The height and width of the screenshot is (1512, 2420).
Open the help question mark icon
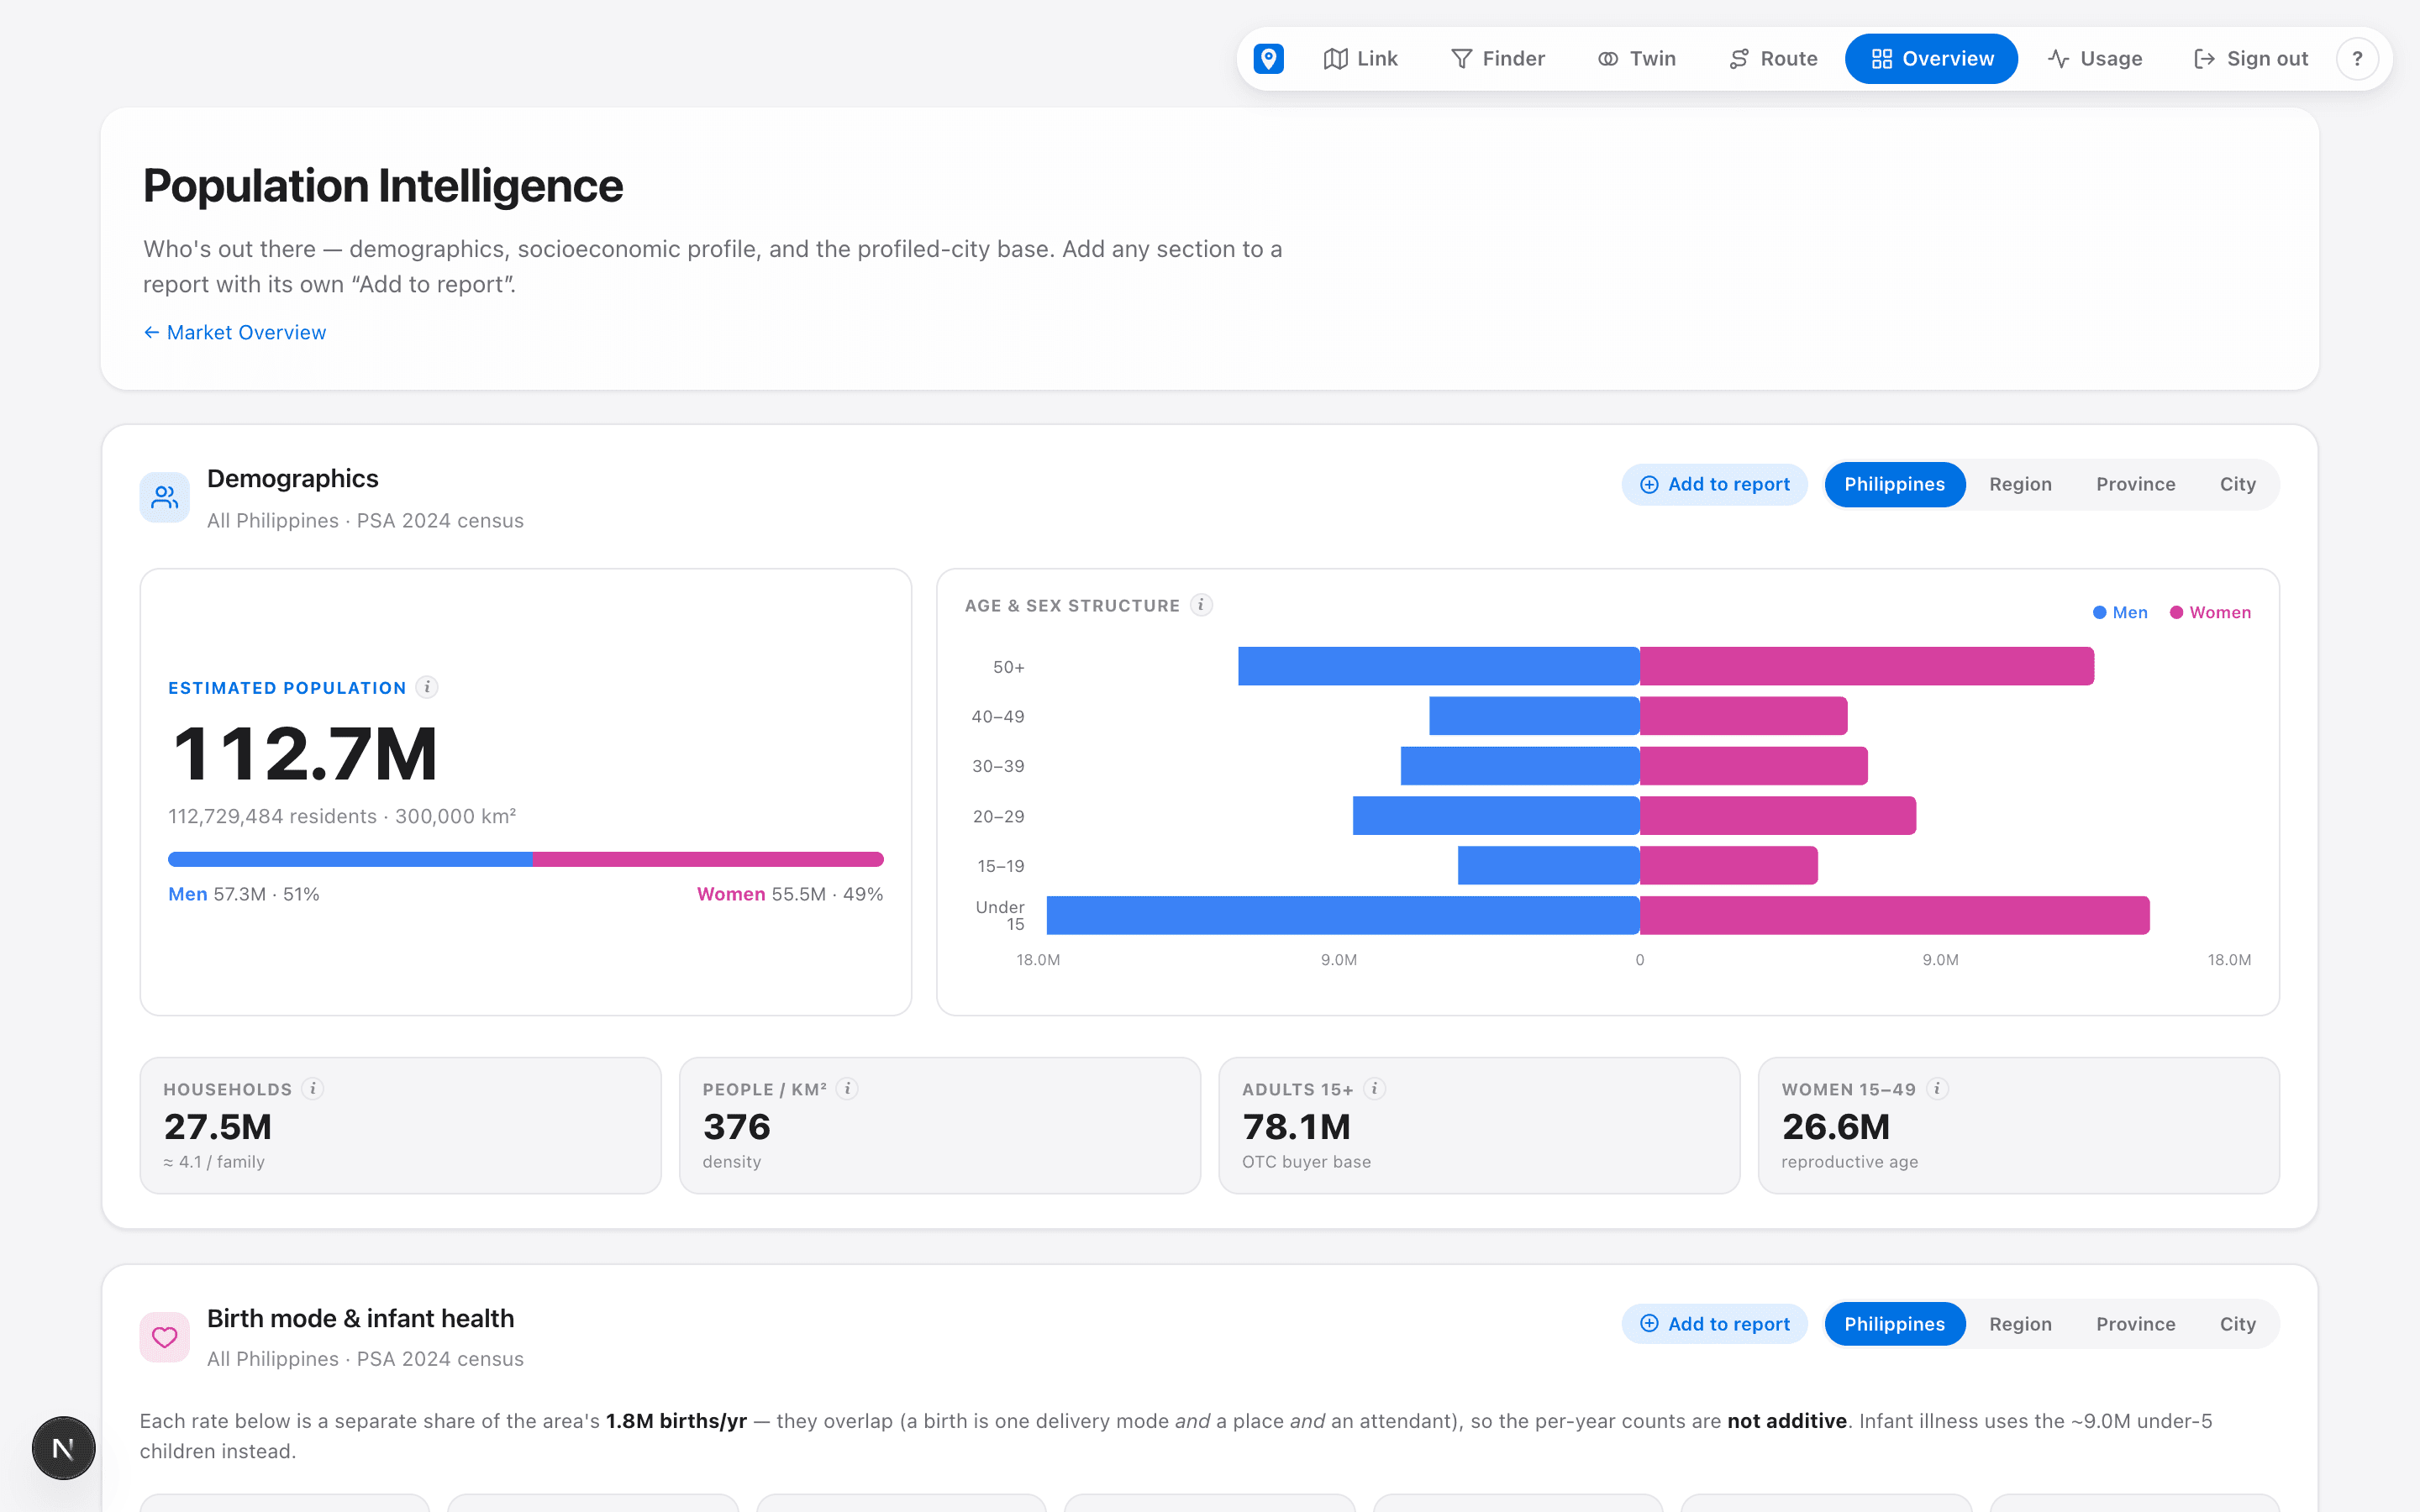2357,59
